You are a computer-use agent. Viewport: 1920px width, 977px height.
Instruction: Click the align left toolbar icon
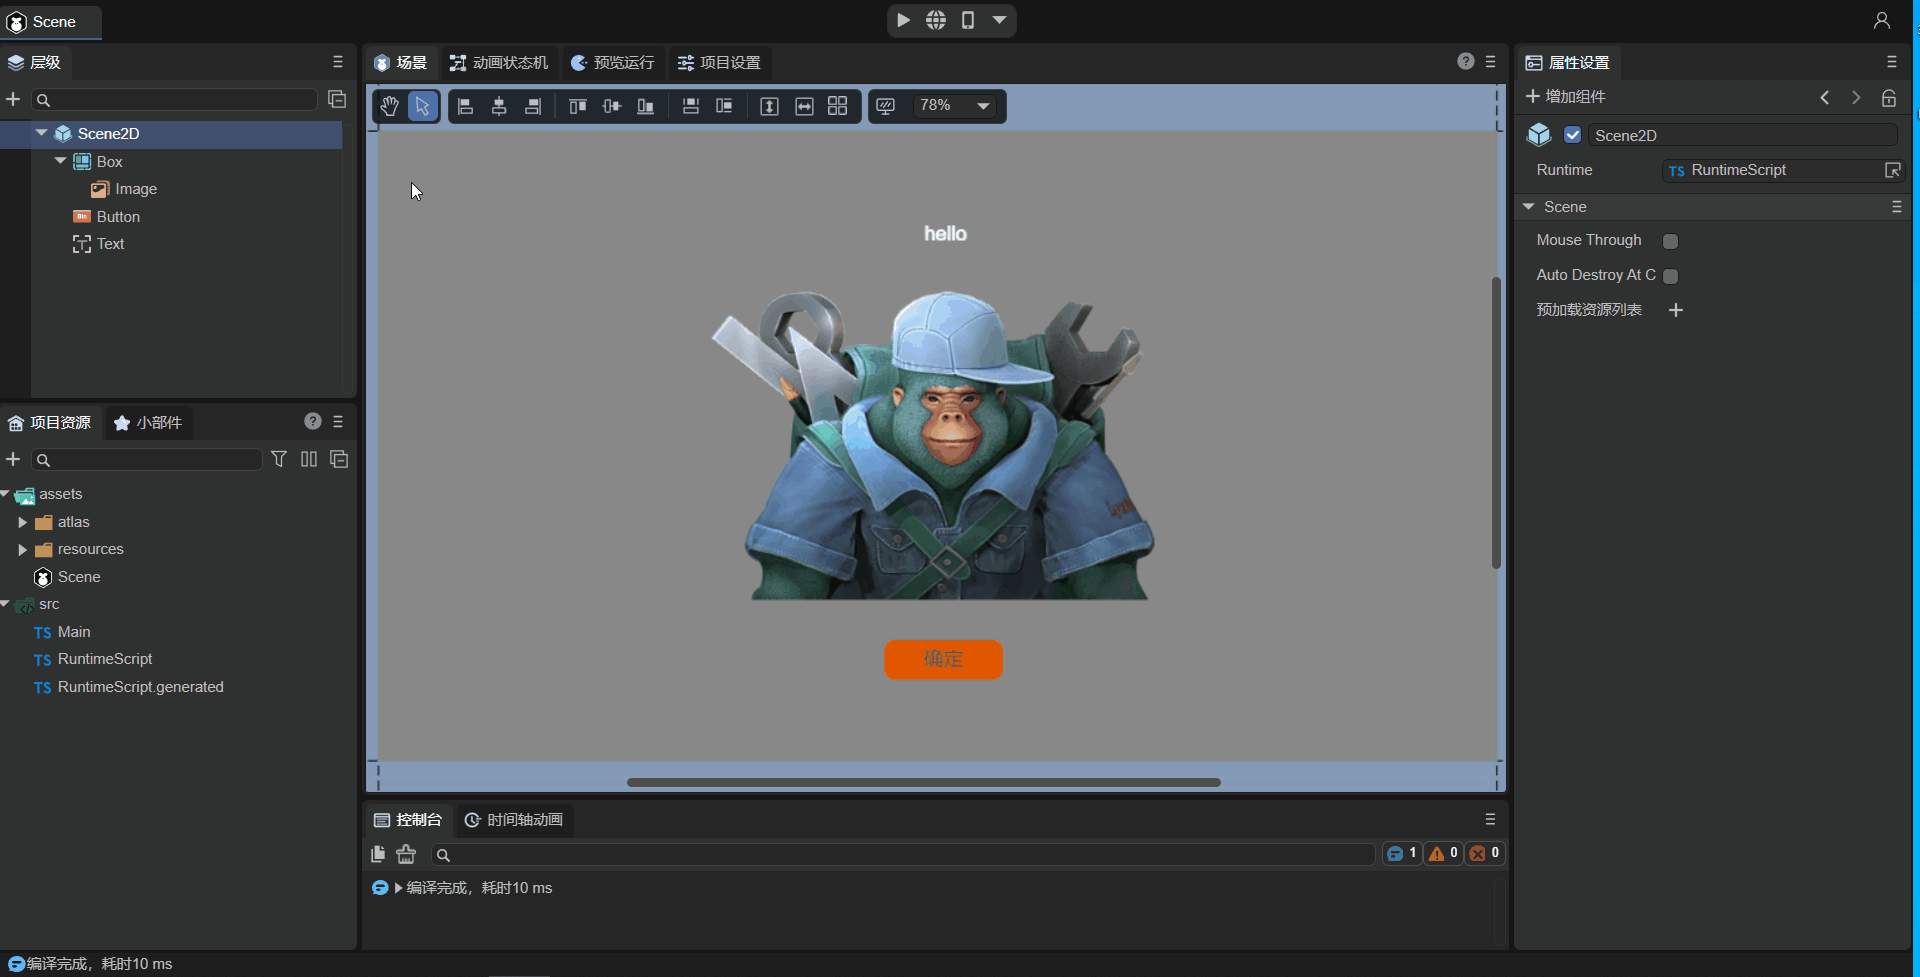465,106
